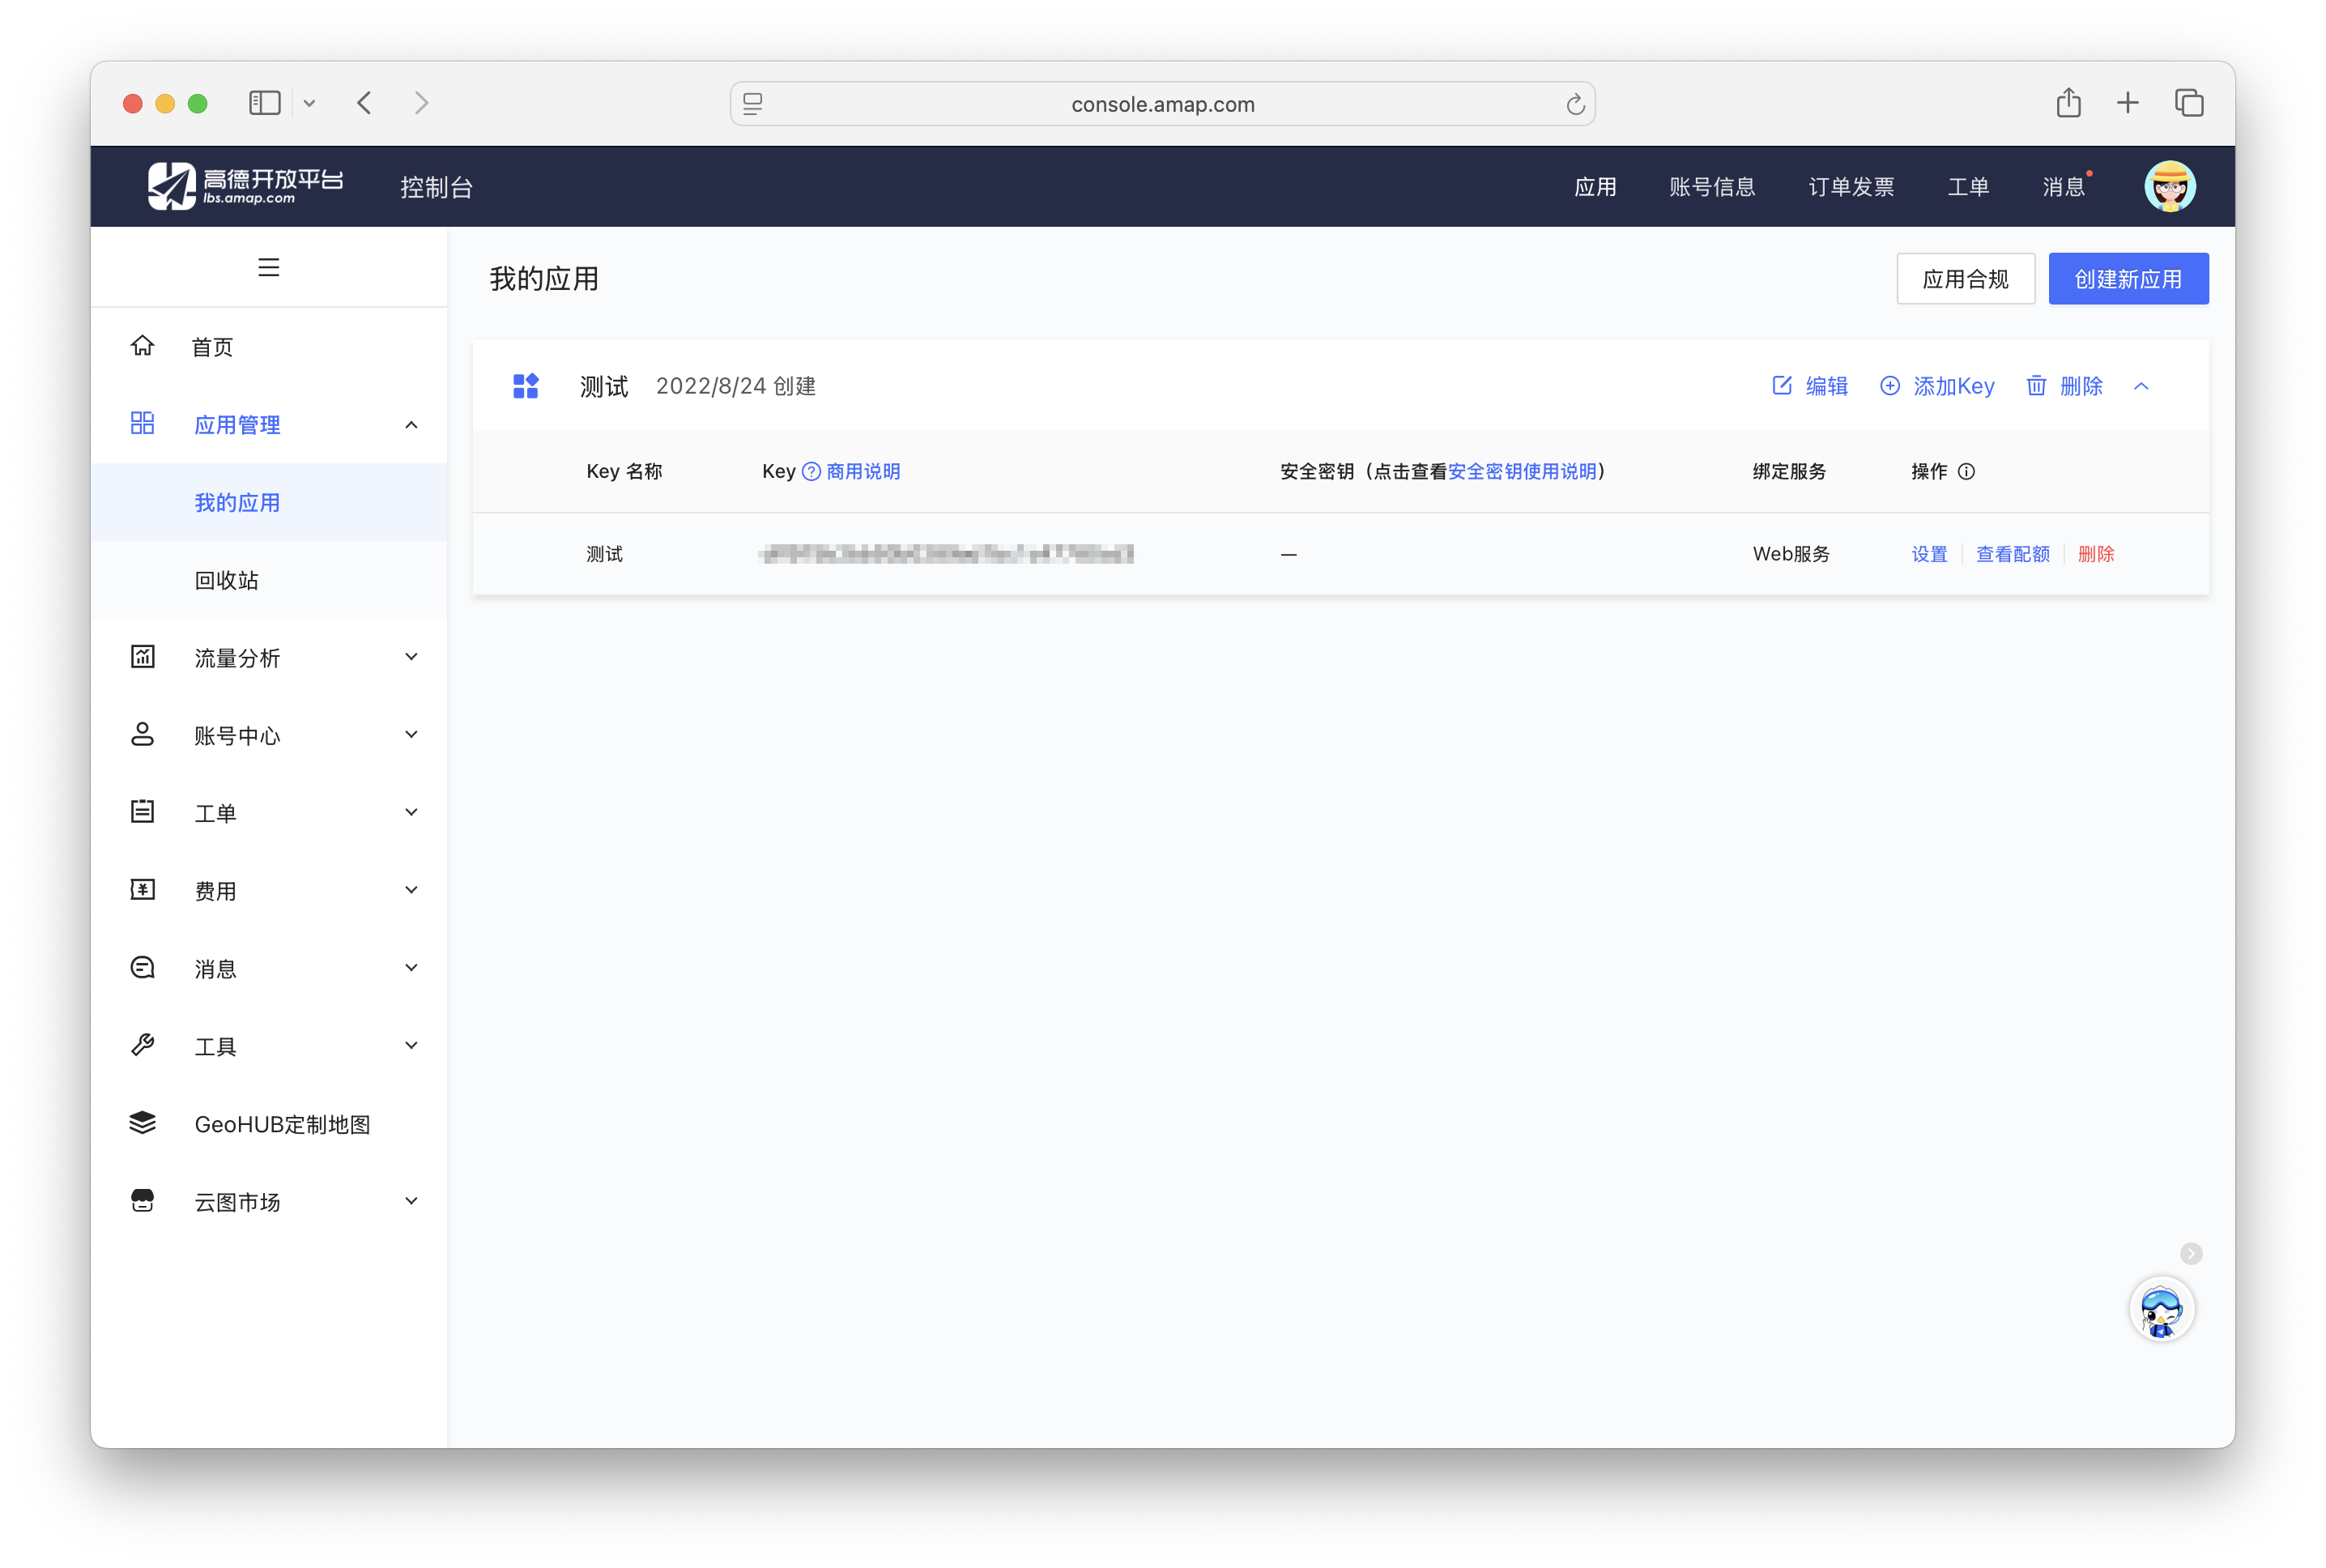
Task: Switch to 账号信息 in the top menu
Action: coord(1713,186)
